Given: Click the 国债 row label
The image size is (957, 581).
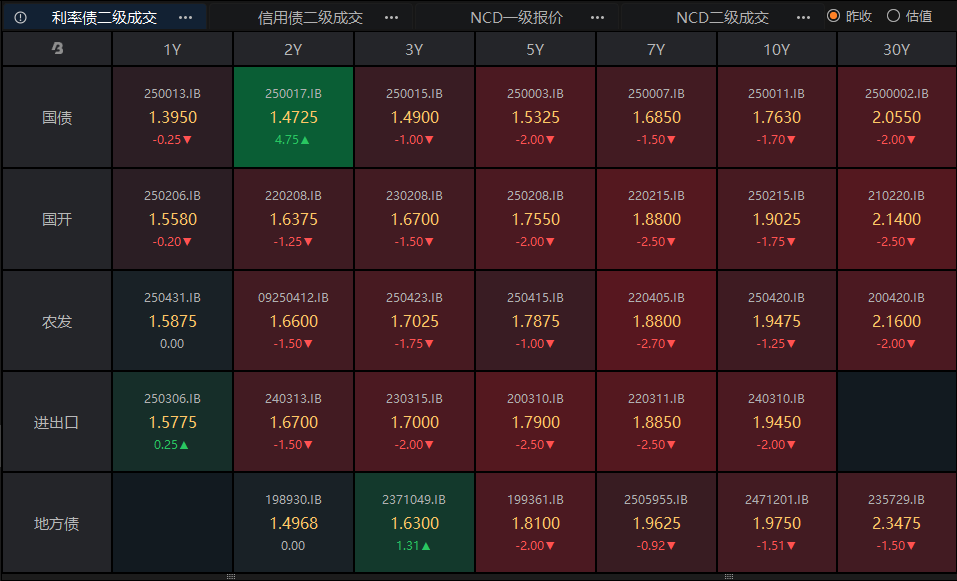Looking at the screenshot, I should [x=57, y=117].
